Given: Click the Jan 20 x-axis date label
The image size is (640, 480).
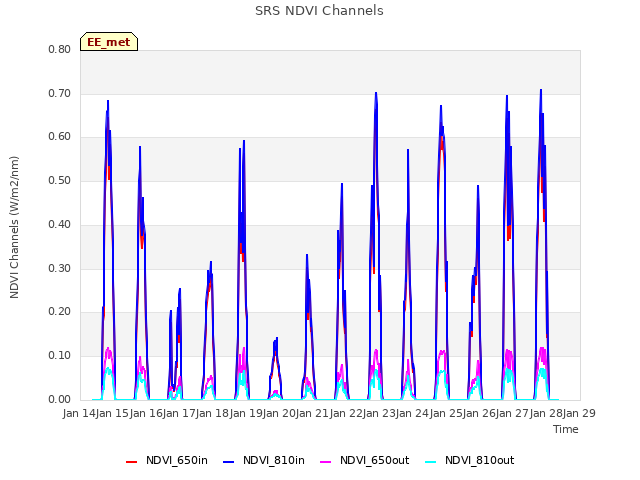Looking at the screenshot, I should click(279, 413).
